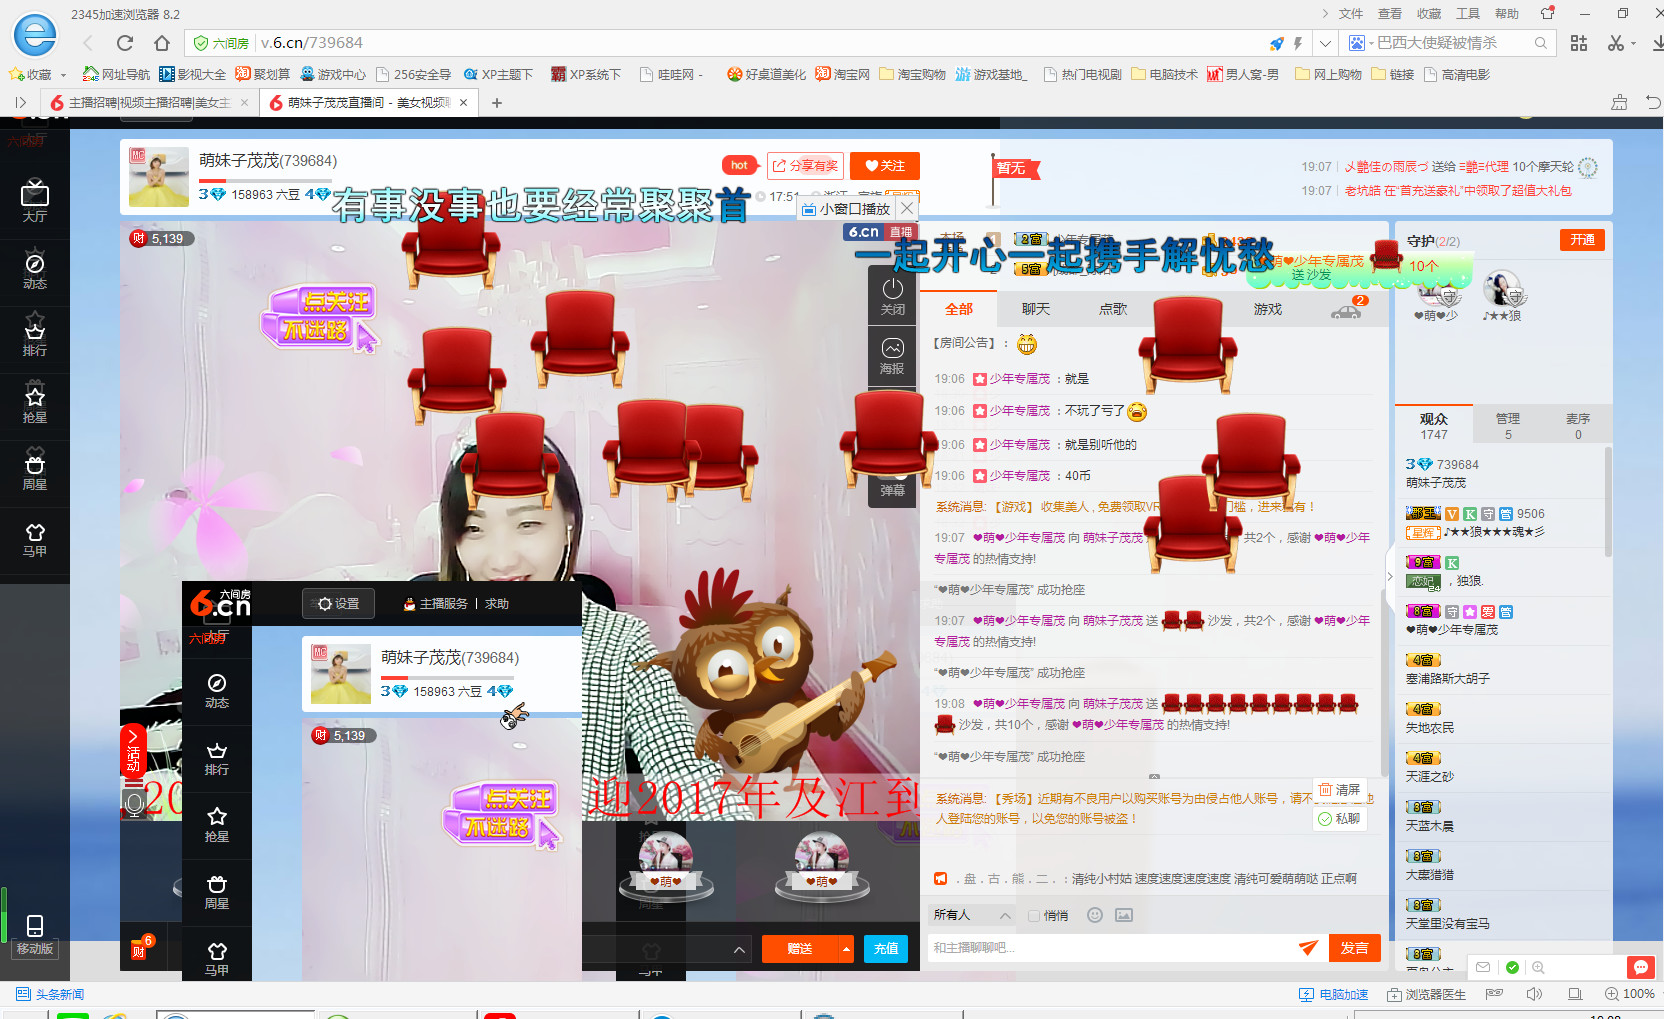This screenshot has width=1664, height=1019.
Task: Close the 小窗口播放 popup
Action: (x=906, y=209)
